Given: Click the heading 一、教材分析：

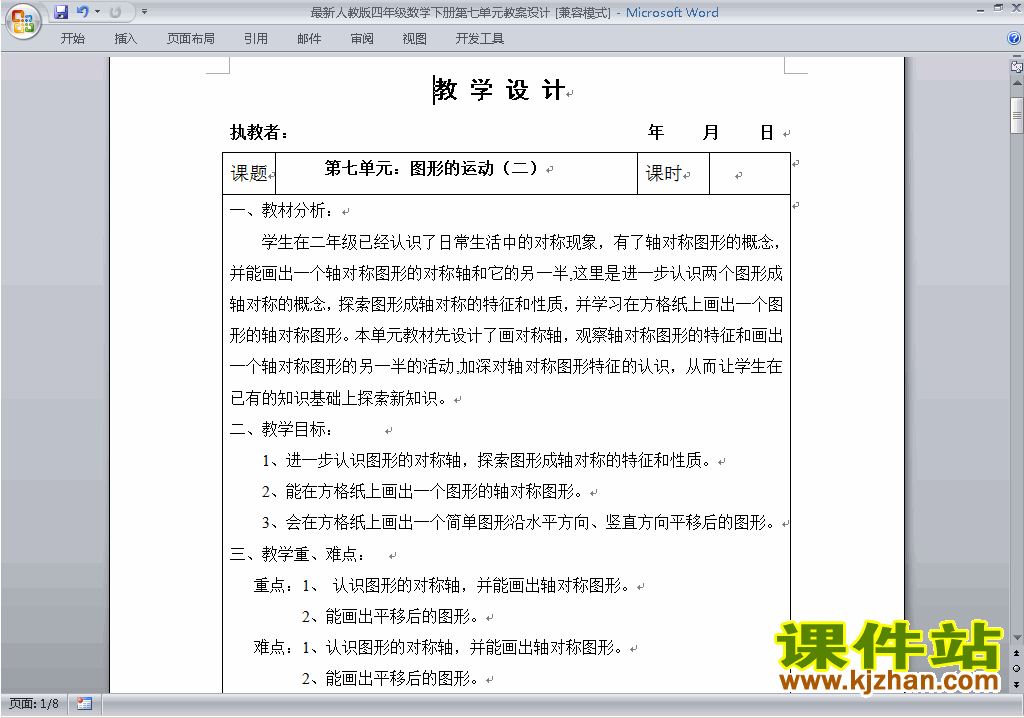Looking at the screenshot, I should tap(282, 210).
